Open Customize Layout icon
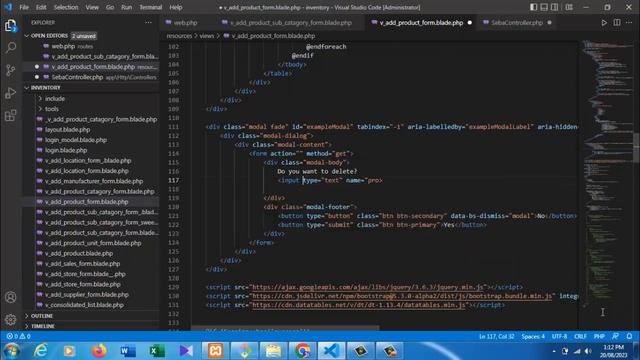Screen dimensions: 640x360 (x=569, y=7)
